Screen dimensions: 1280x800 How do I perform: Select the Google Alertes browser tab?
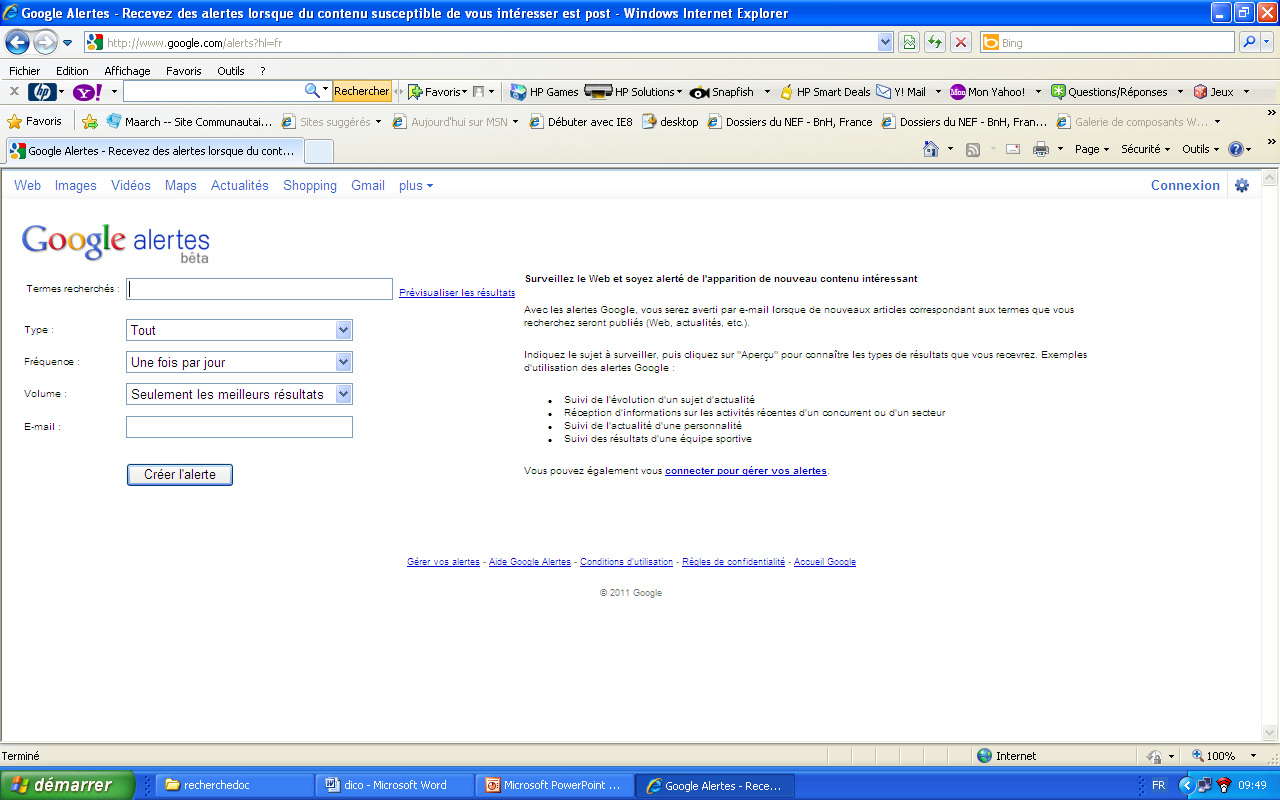click(x=153, y=151)
